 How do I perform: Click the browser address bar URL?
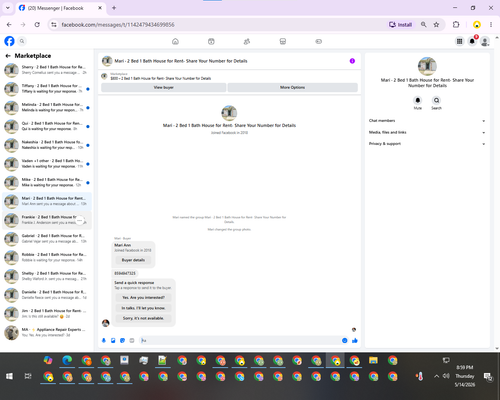118,25
